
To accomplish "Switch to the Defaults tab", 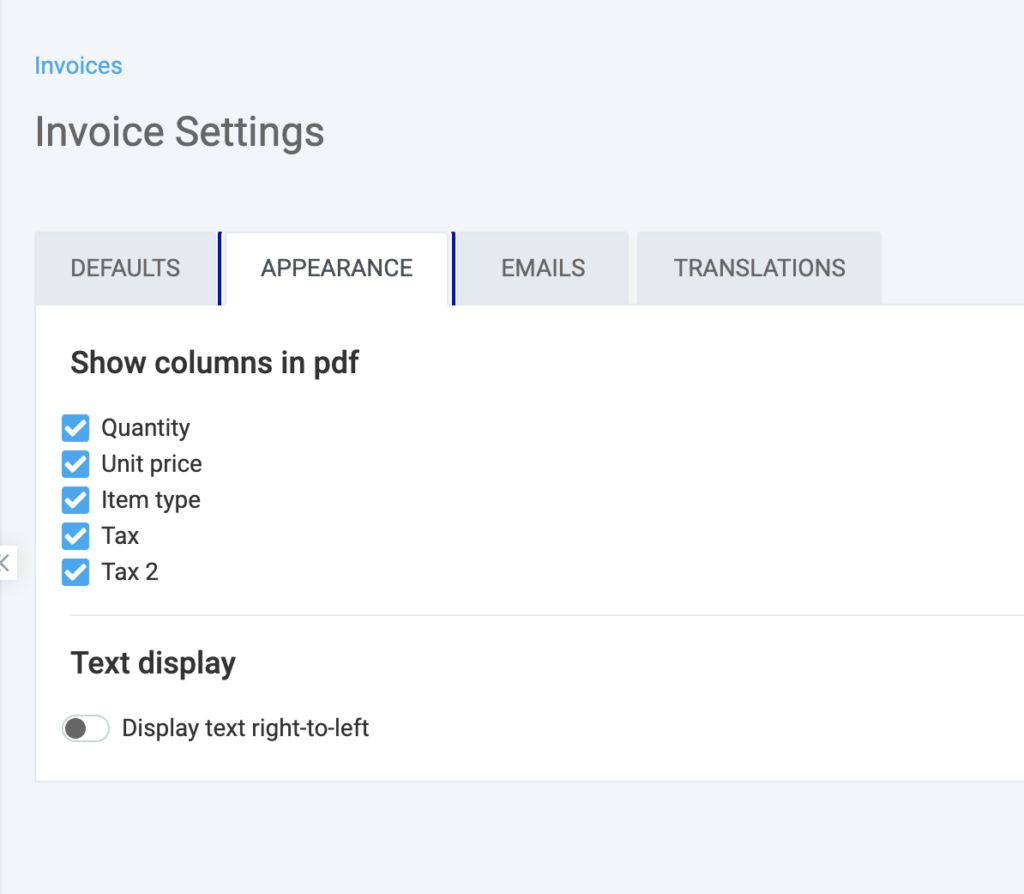I will 126,268.
